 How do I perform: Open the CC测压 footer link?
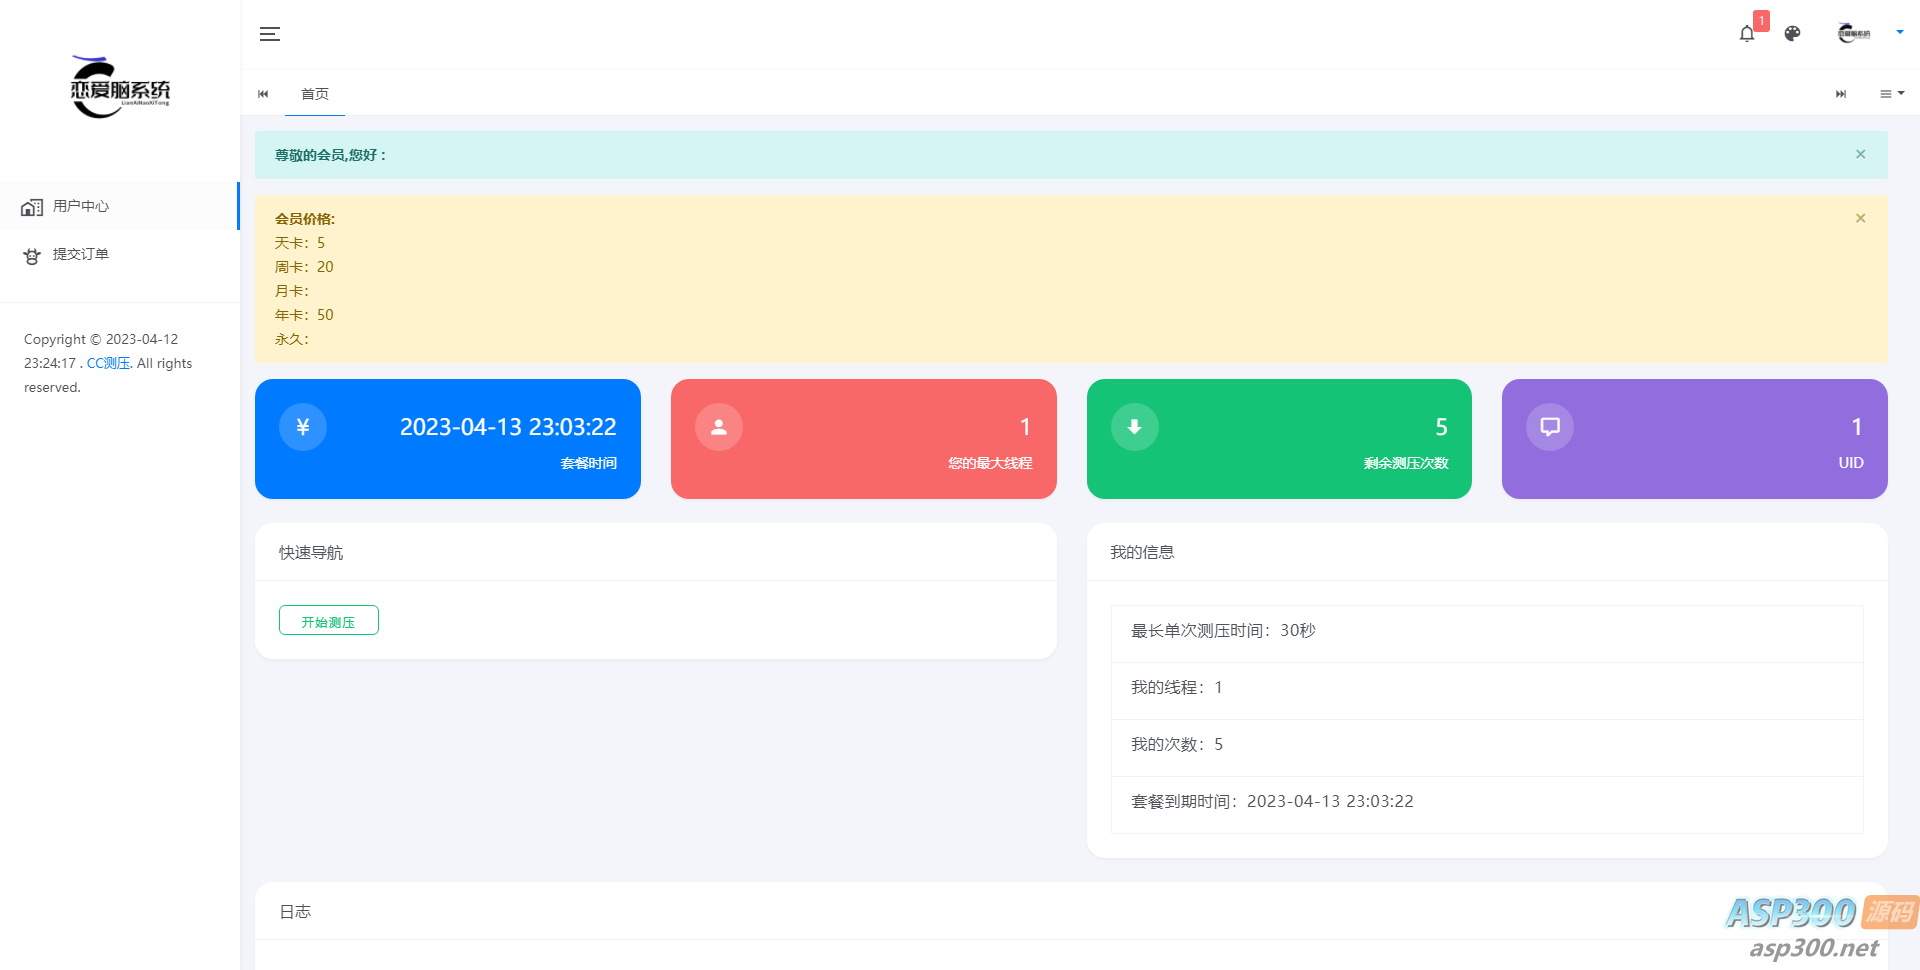pos(108,363)
